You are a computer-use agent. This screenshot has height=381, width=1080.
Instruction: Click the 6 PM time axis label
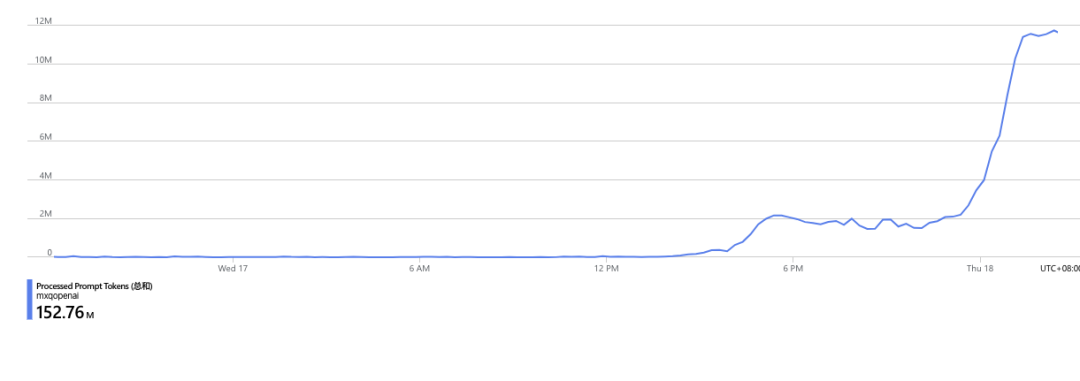[x=793, y=268]
